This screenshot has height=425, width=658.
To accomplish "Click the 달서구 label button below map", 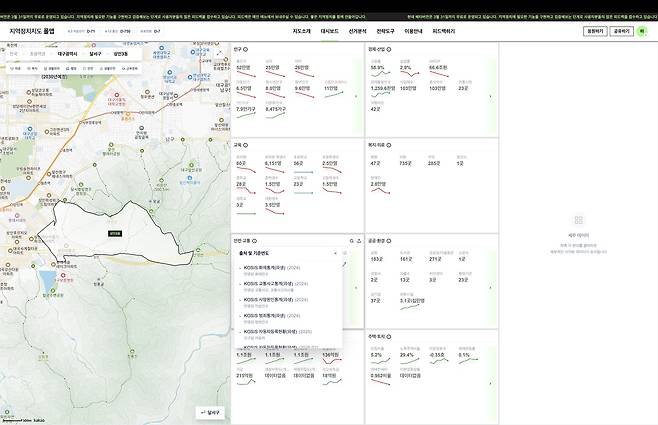I will [x=210, y=412].
